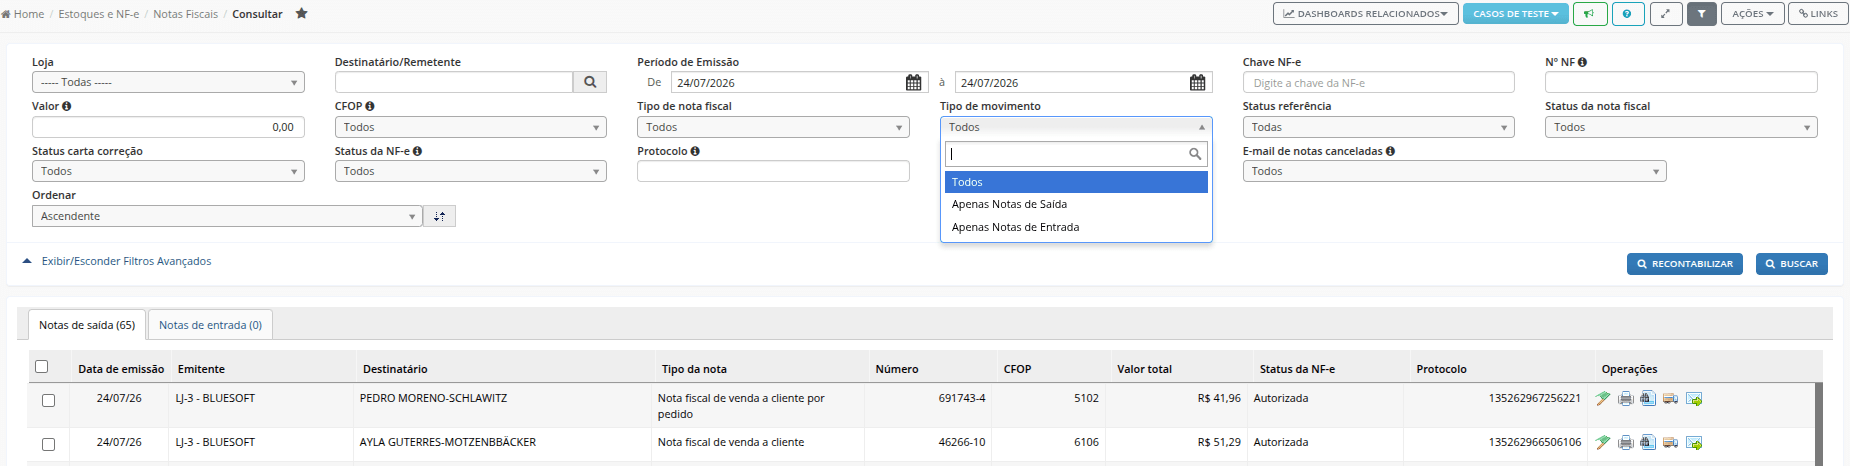The height and width of the screenshot is (466, 1850).
Task: Click the magnifier search button beside Destinatário/Remetente
Action: point(590,82)
